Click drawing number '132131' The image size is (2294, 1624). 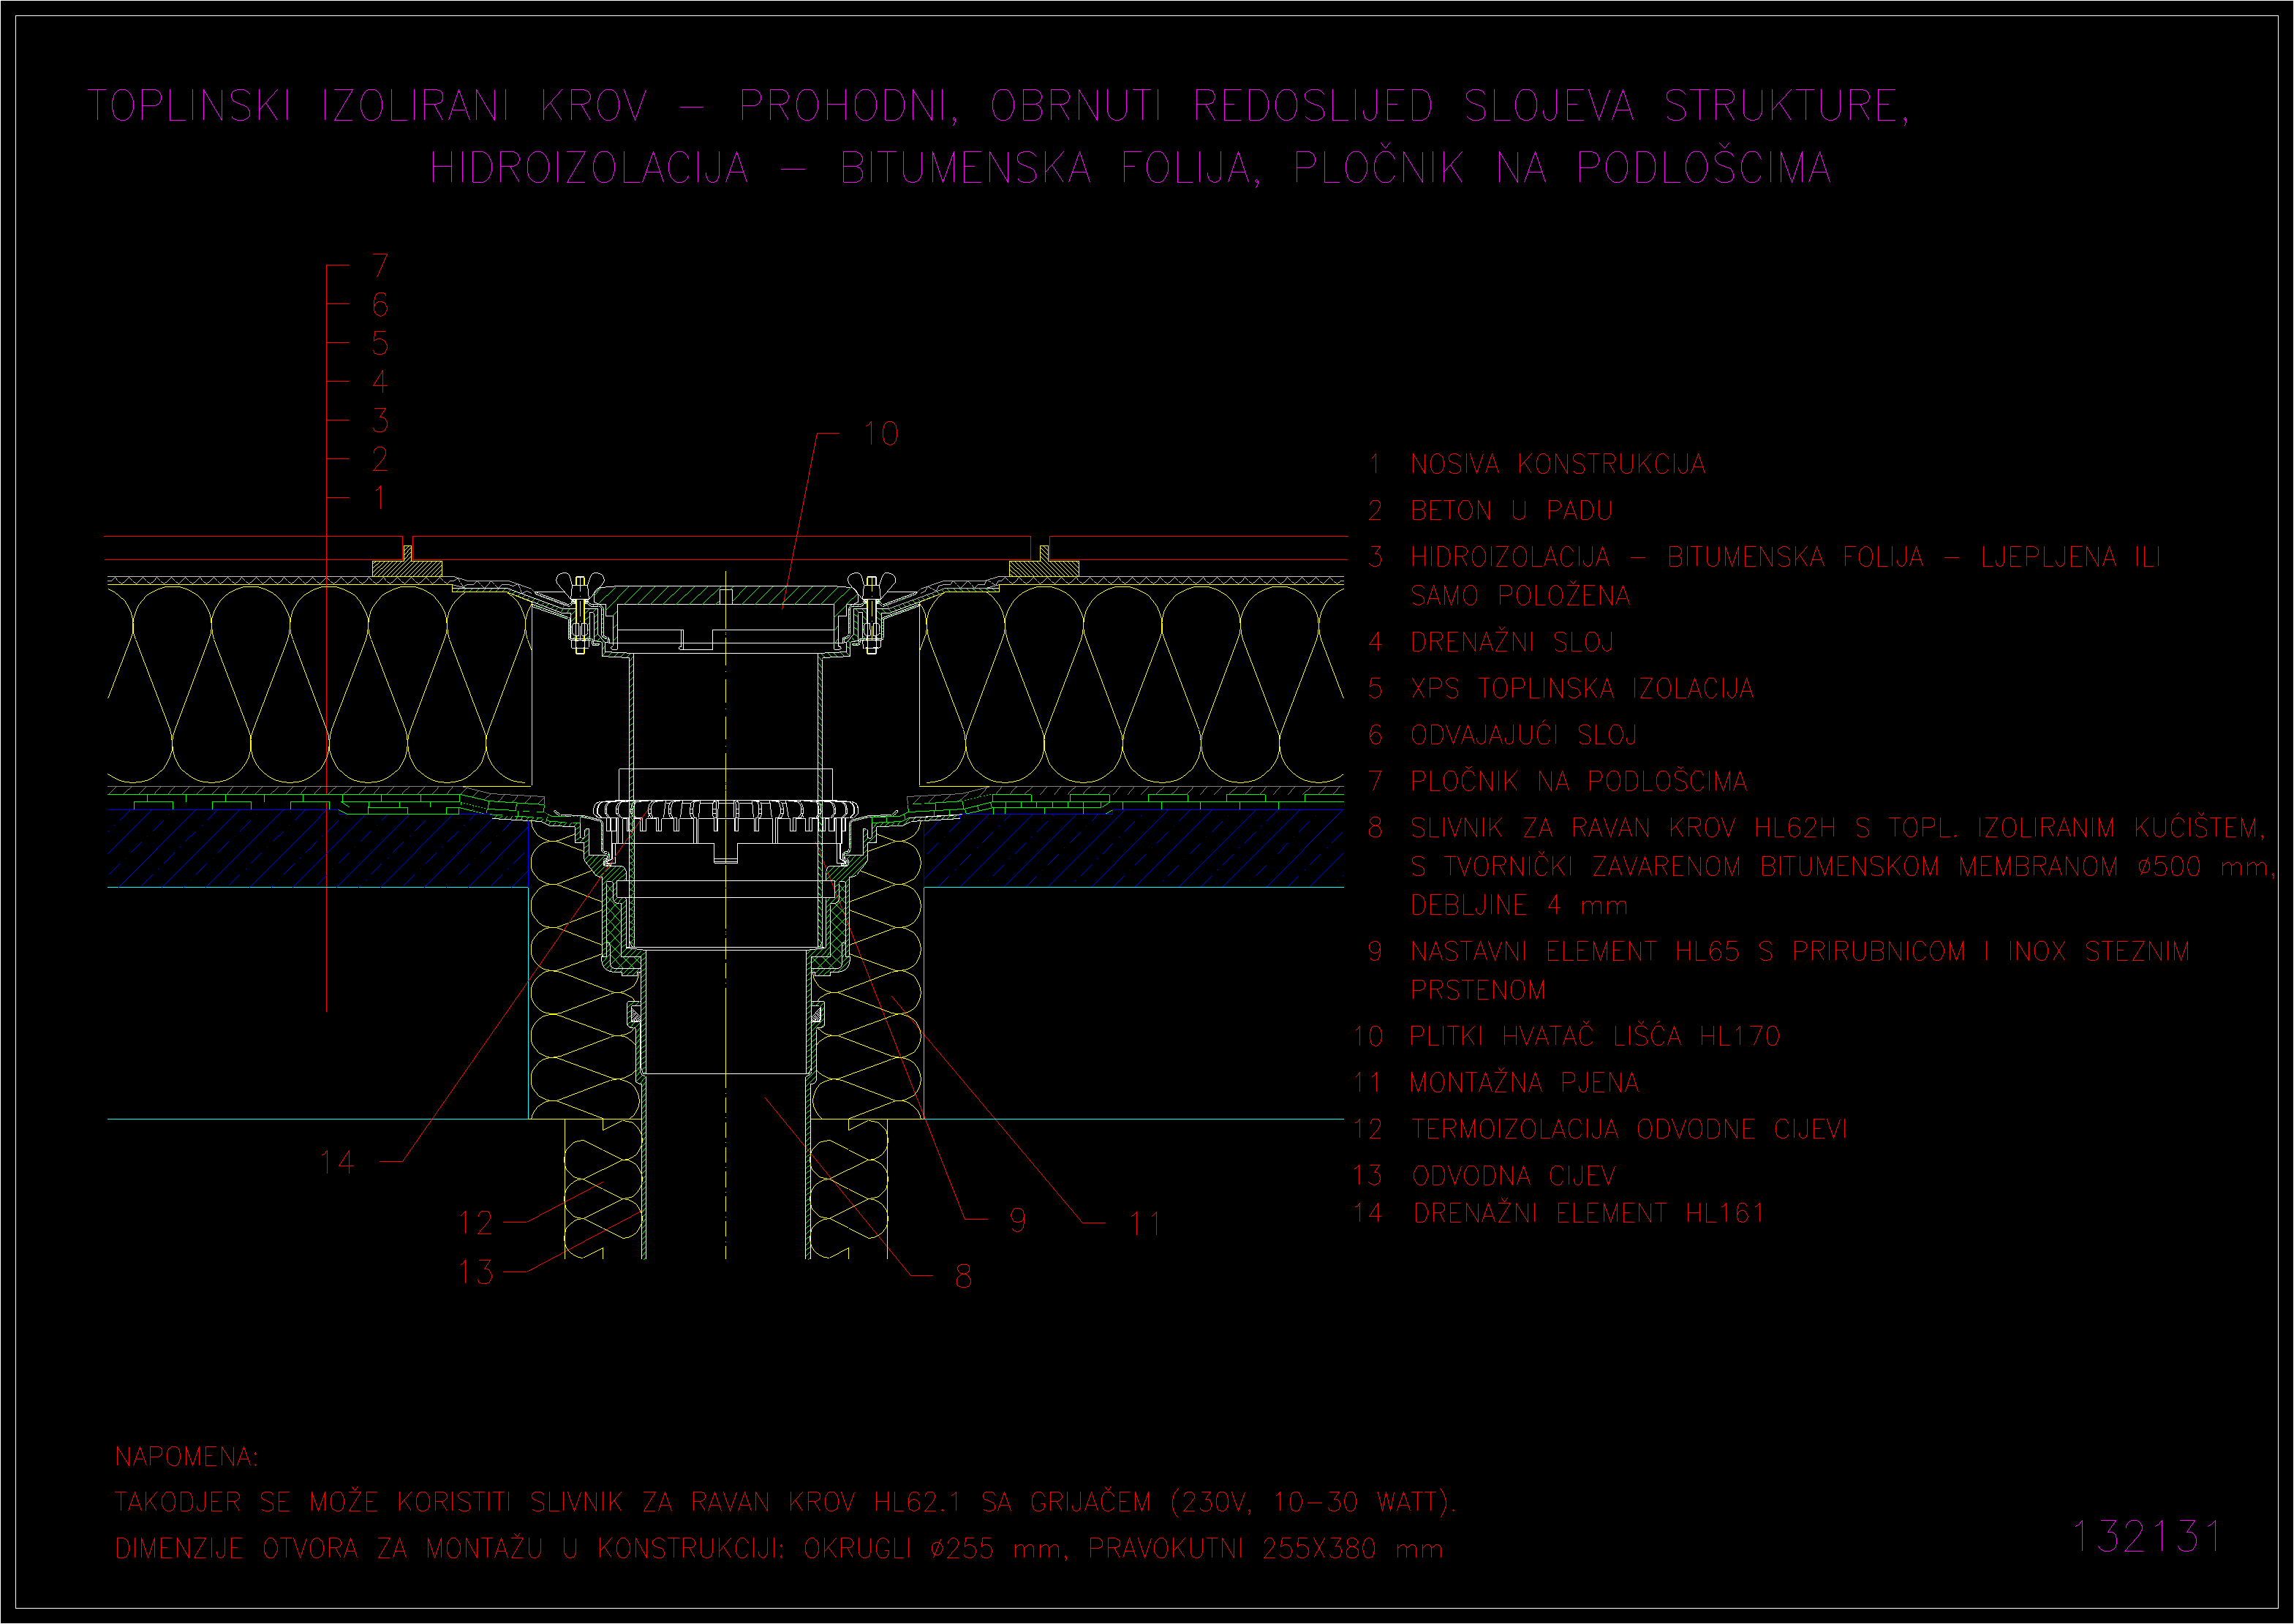2146,1537
